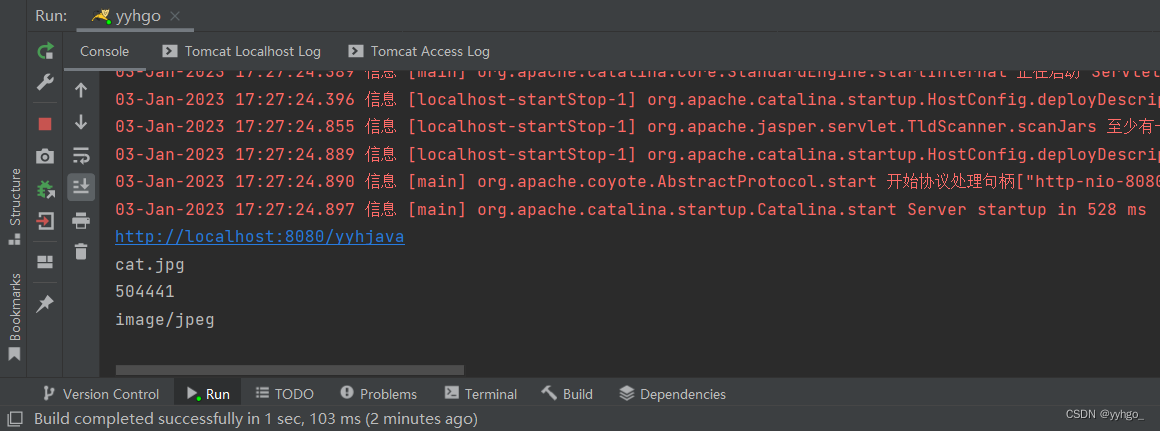The width and height of the screenshot is (1160, 431).
Task: Open the Tomcat Localhost Log tab
Action: pos(242,51)
